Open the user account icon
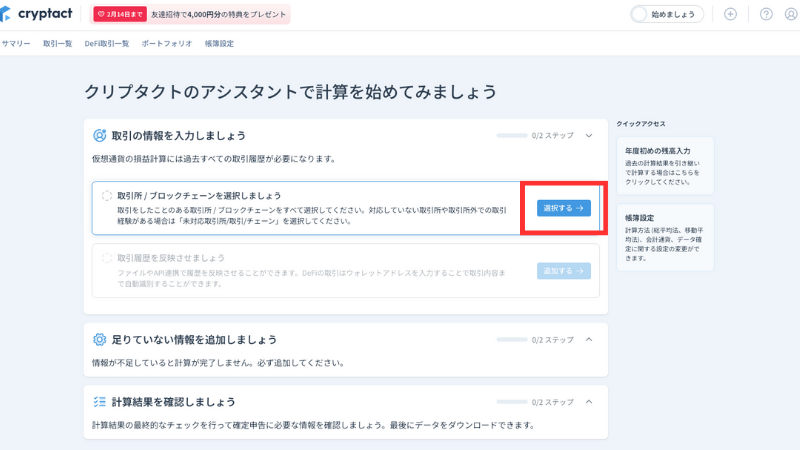Viewport: 800px width, 450px height. click(x=791, y=14)
